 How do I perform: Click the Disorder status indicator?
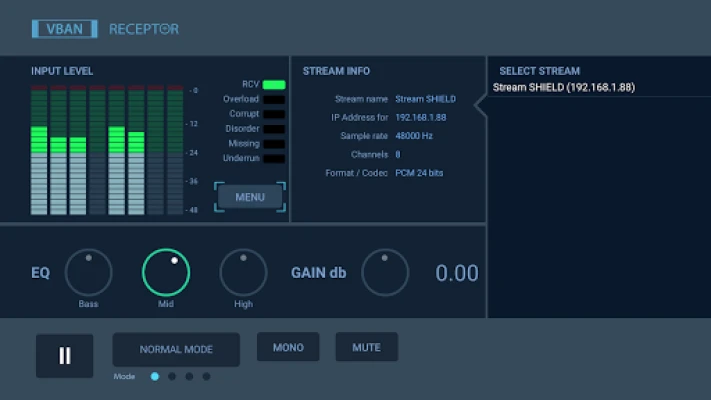[x=274, y=128]
